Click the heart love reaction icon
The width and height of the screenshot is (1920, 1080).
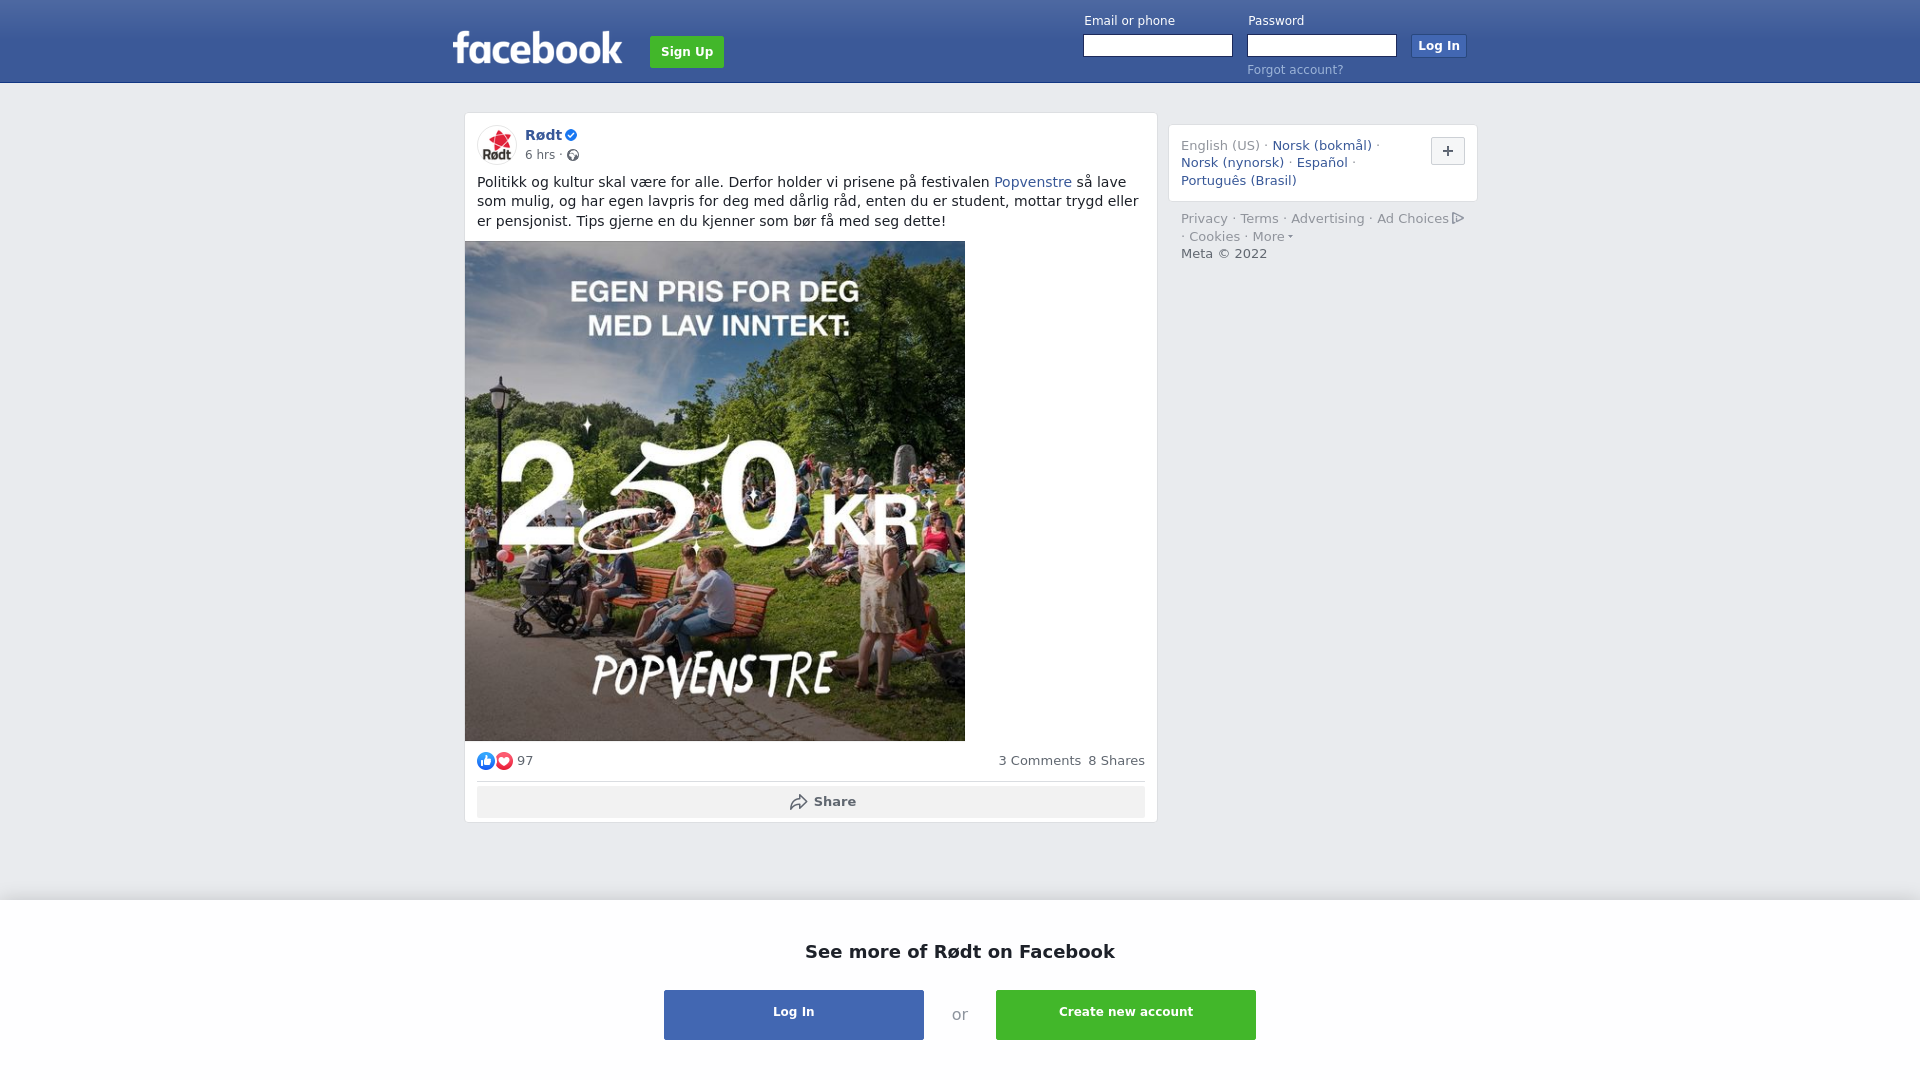[x=504, y=761]
